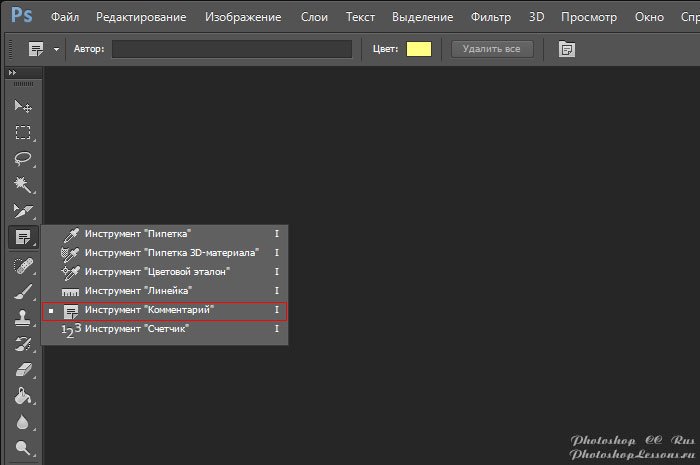Pick the Clone Stamp tool

[22, 318]
